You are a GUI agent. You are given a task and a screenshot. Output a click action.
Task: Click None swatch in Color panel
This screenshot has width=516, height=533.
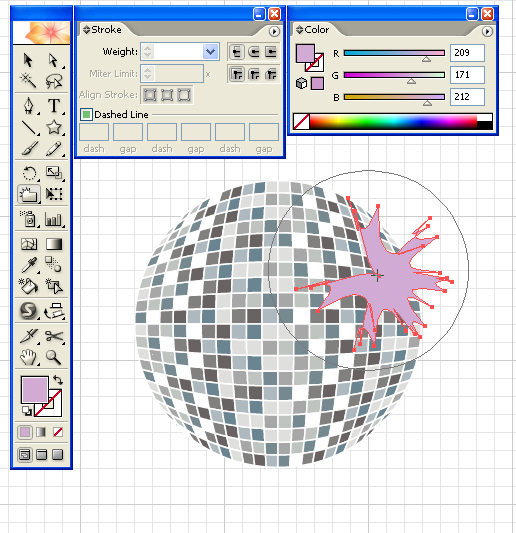pyautogui.click(x=301, y=121)
